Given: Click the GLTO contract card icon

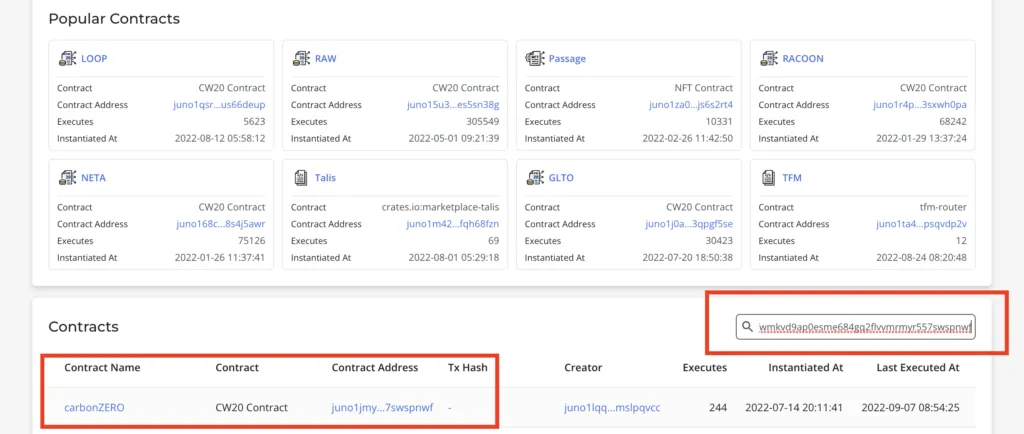Looking at the screenshot, I should pos(535,178).
